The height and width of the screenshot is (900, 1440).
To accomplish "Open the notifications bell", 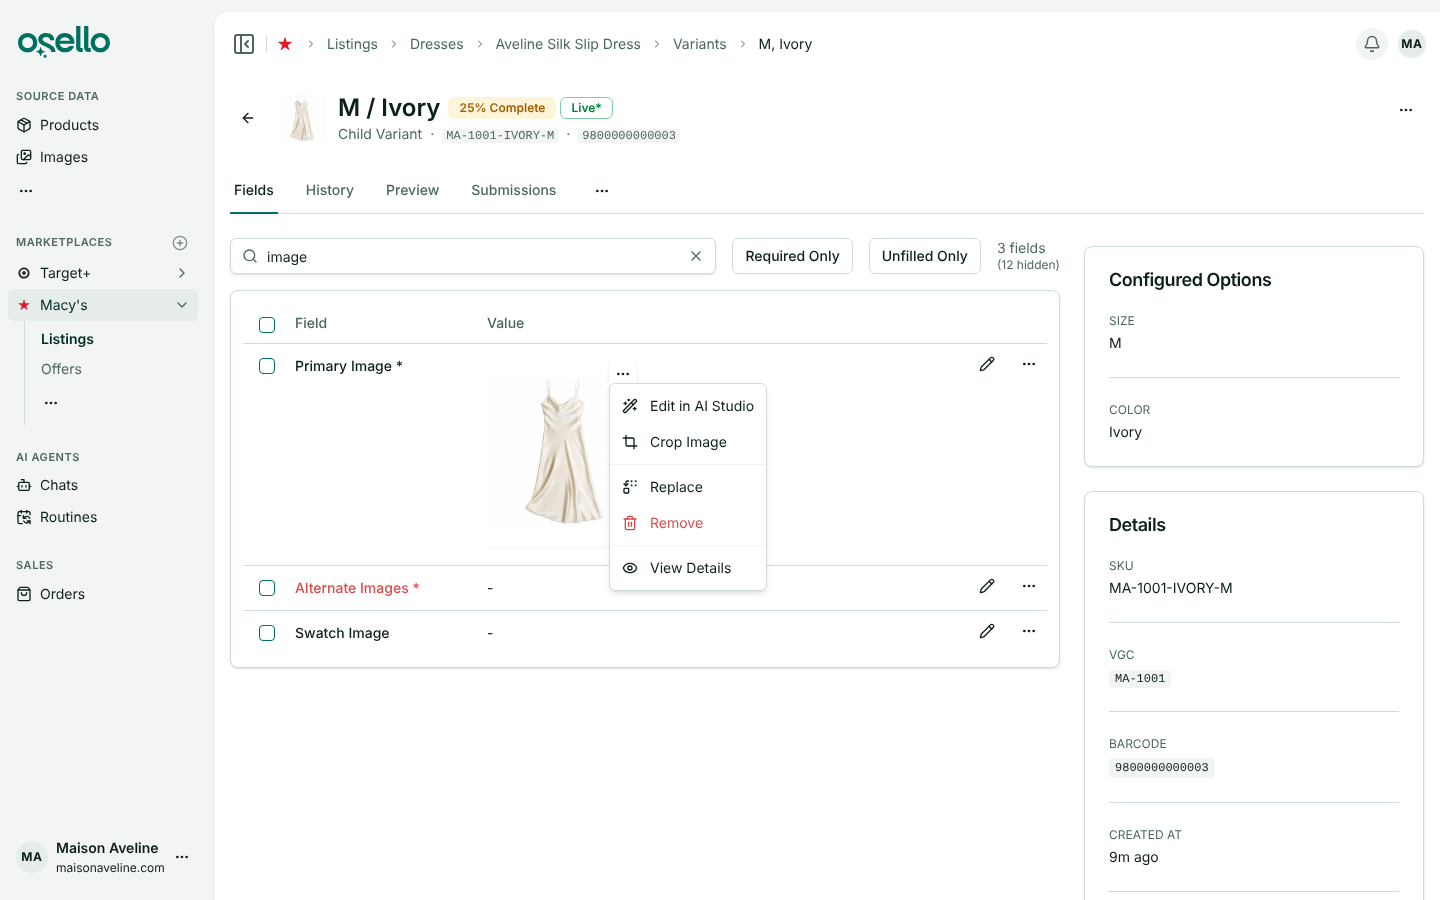I will click(1372, 44).
